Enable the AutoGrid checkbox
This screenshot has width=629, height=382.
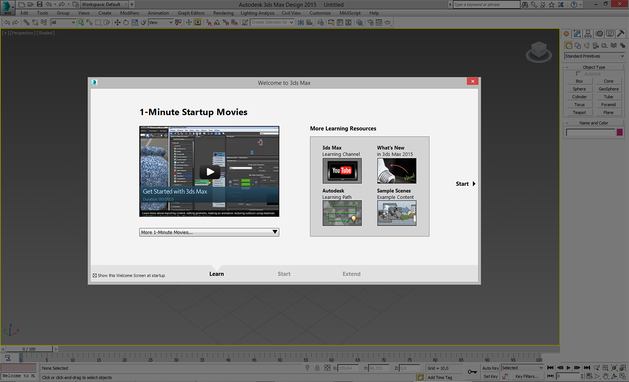577,74
